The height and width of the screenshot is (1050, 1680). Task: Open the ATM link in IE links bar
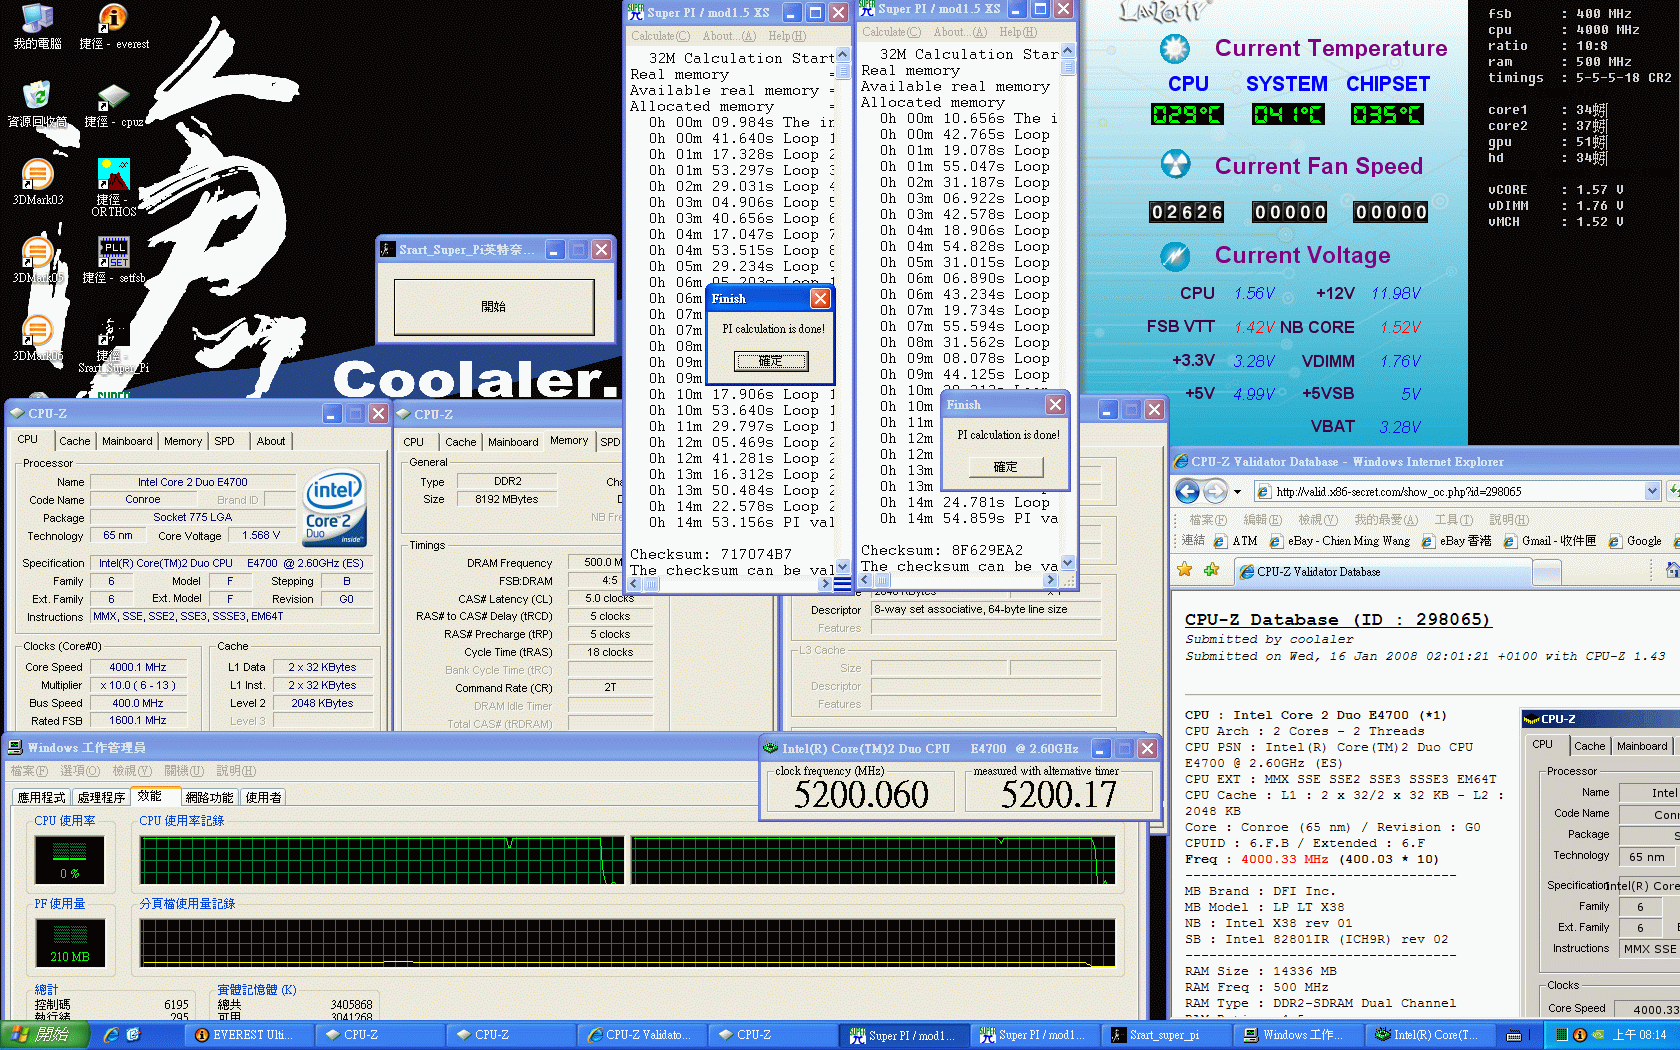coord(1236,541)
